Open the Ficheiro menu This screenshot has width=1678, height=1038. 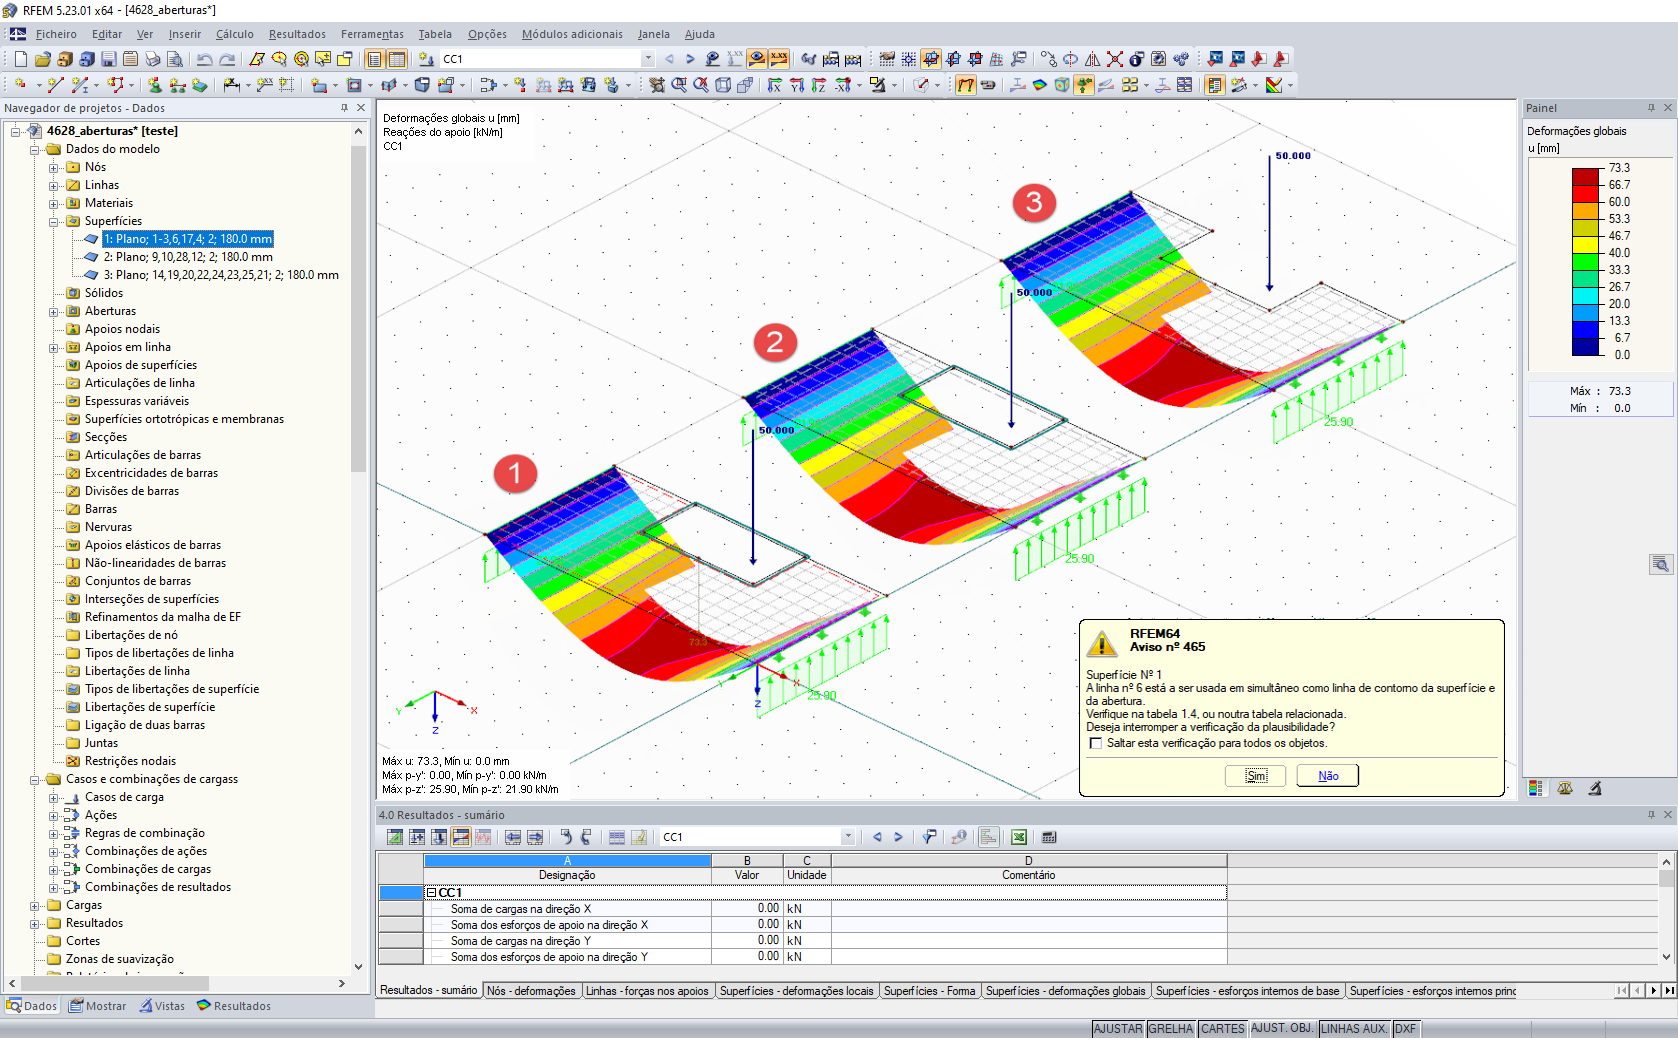tap(56, 34)
